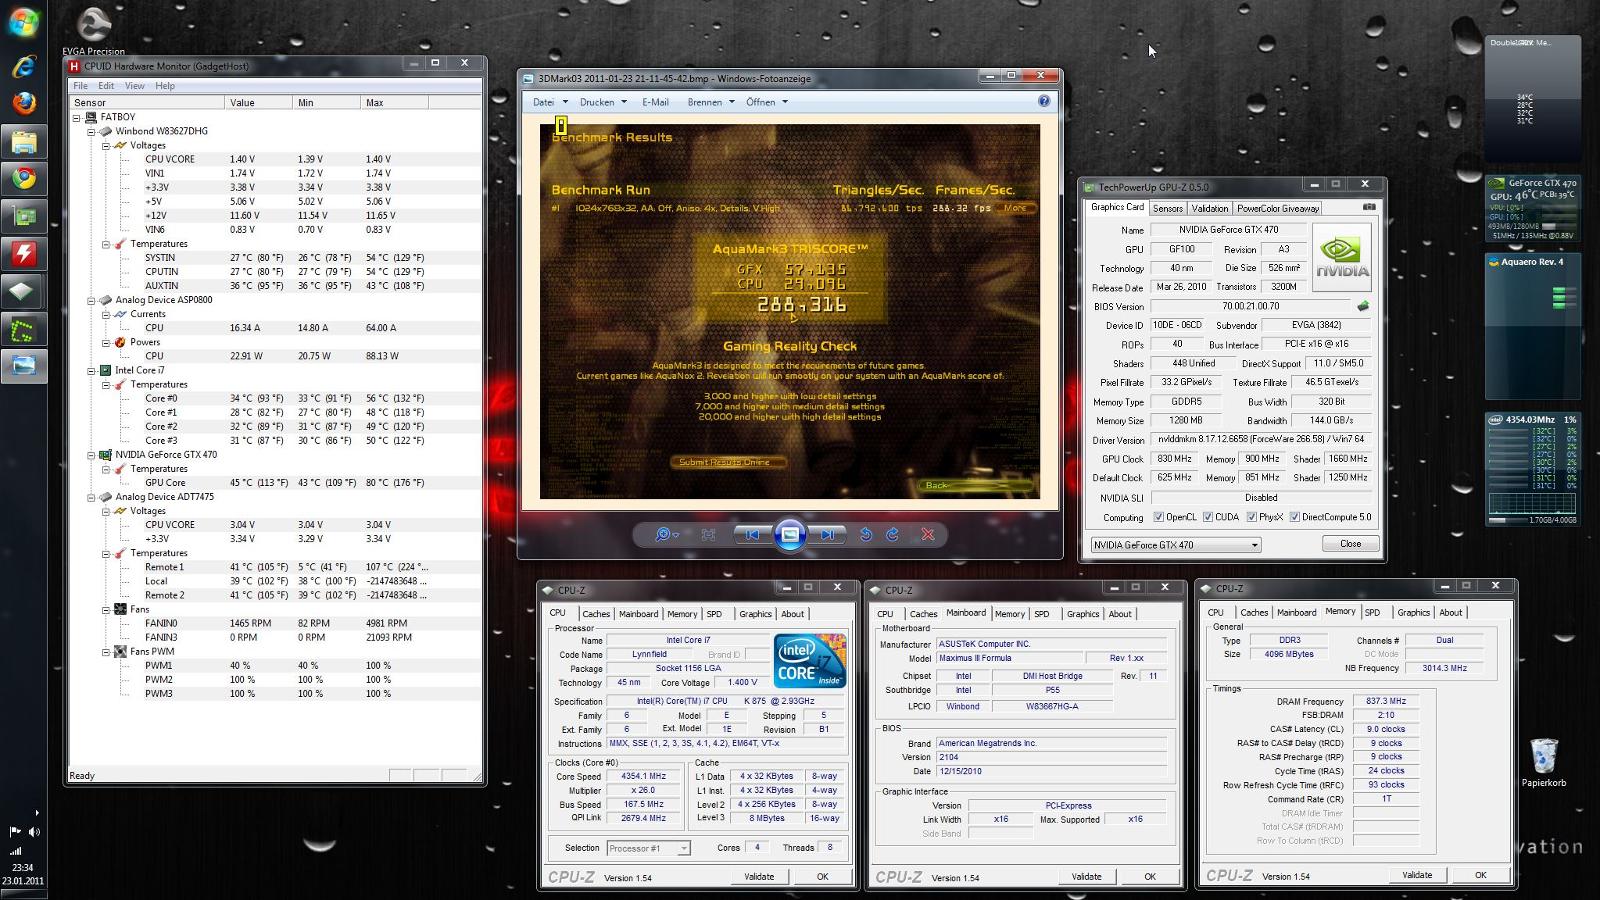
Task: Open photo viewer help question mark icon
Action: (1044, 101)
